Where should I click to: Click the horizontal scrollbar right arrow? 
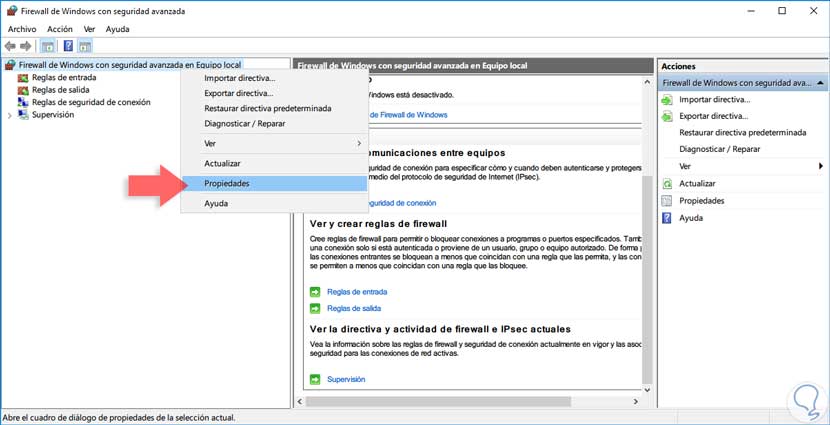coord(636,401)
